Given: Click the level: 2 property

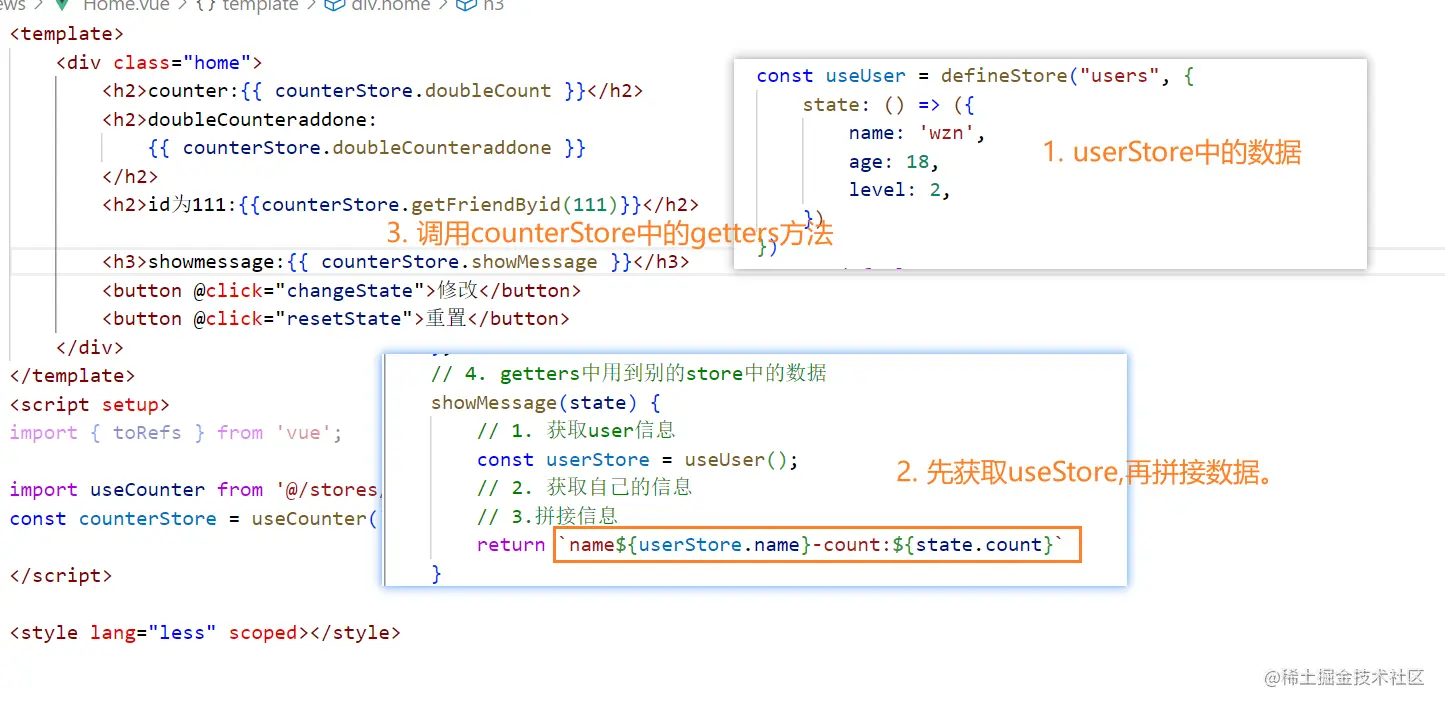Looking at the screenshot, I should point(900,190).
